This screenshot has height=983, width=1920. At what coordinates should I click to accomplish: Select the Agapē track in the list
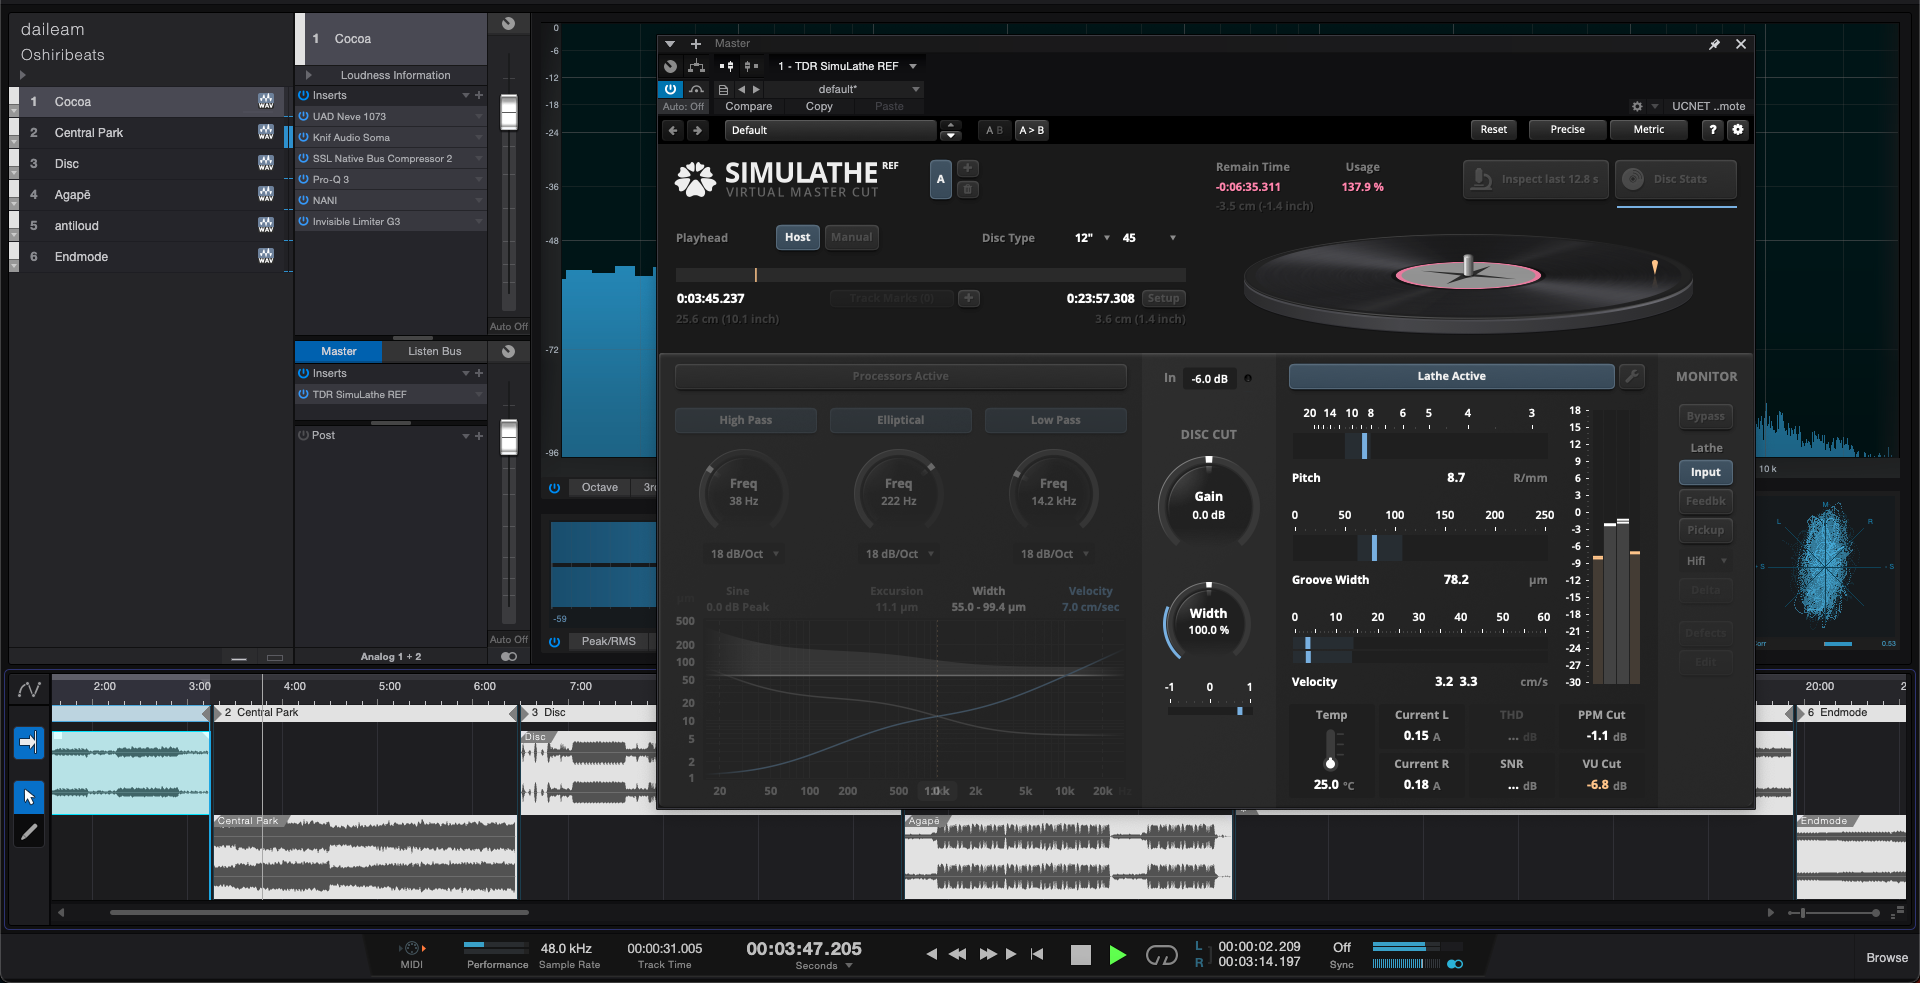pos(150,194)
